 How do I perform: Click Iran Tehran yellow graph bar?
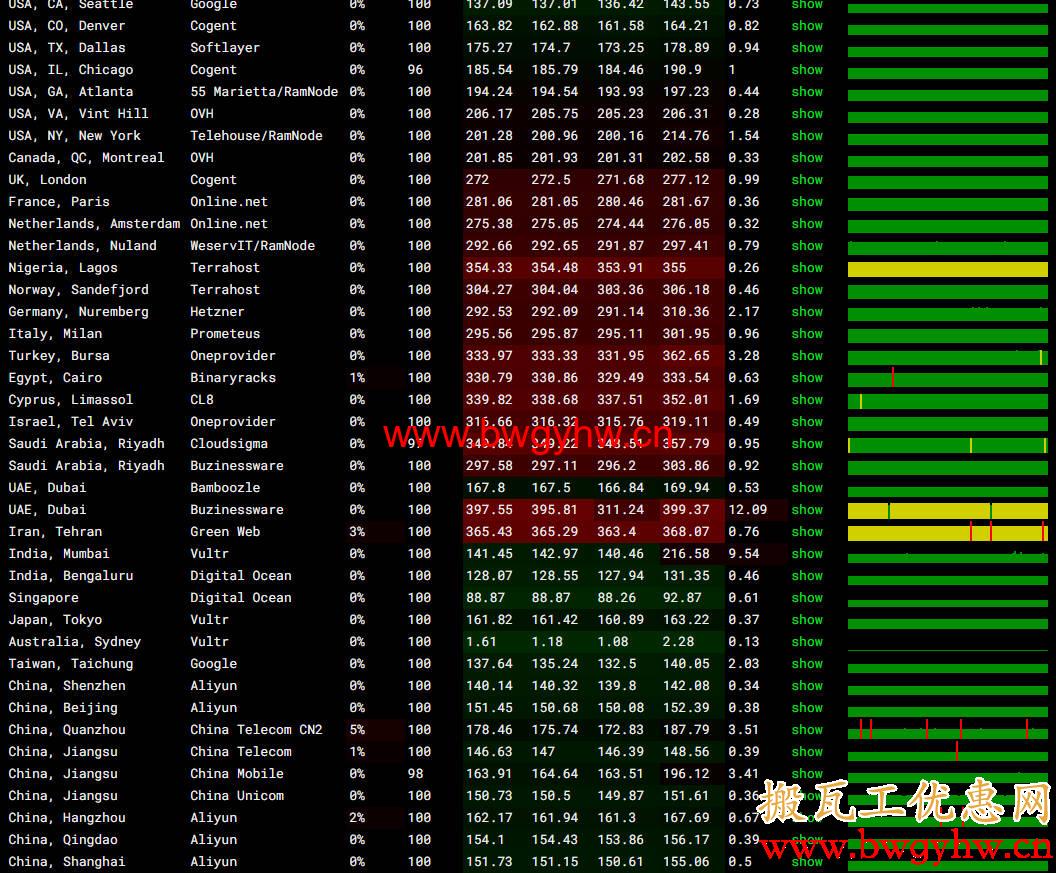[x=948, y=533]
